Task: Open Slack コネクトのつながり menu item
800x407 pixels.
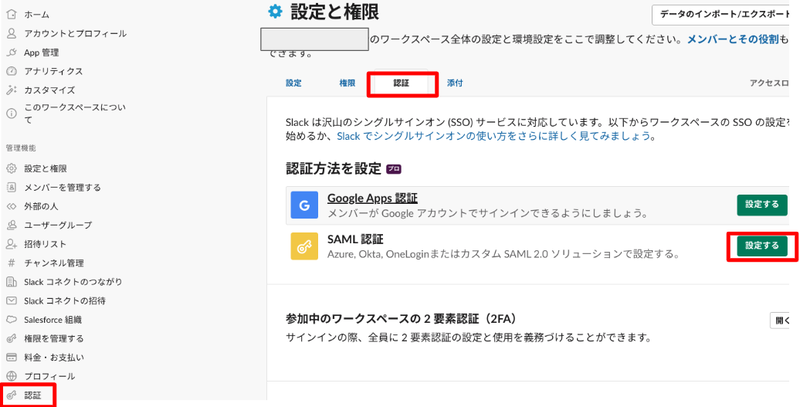Action: 73,282
